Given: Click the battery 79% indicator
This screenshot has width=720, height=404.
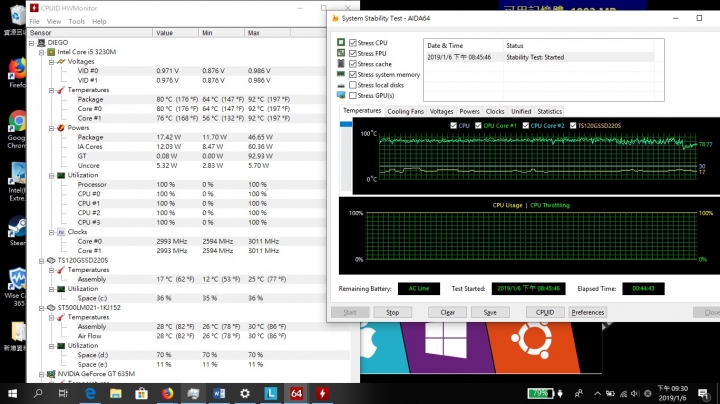Looking at the screenshot, I should [x=541, y=393].
